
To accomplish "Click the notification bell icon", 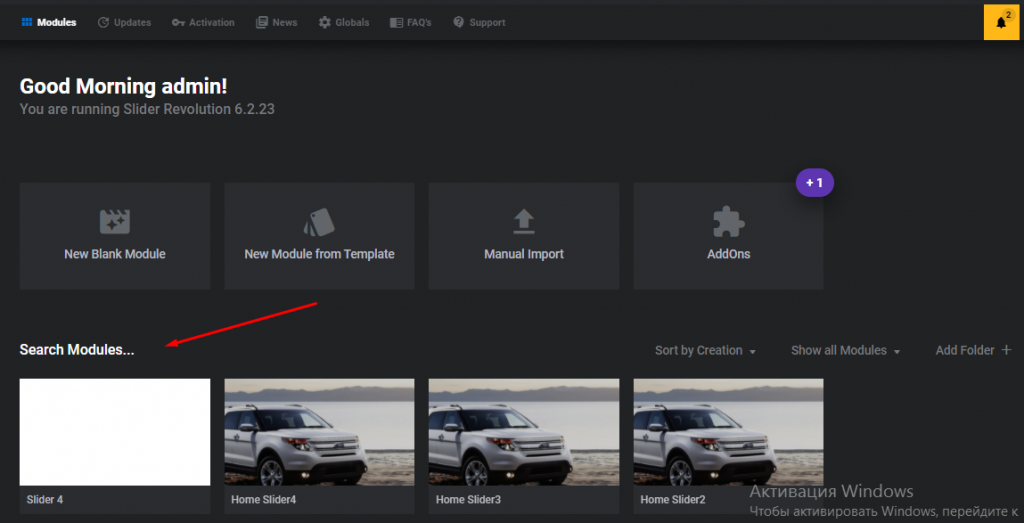I will pos(1001,22).
